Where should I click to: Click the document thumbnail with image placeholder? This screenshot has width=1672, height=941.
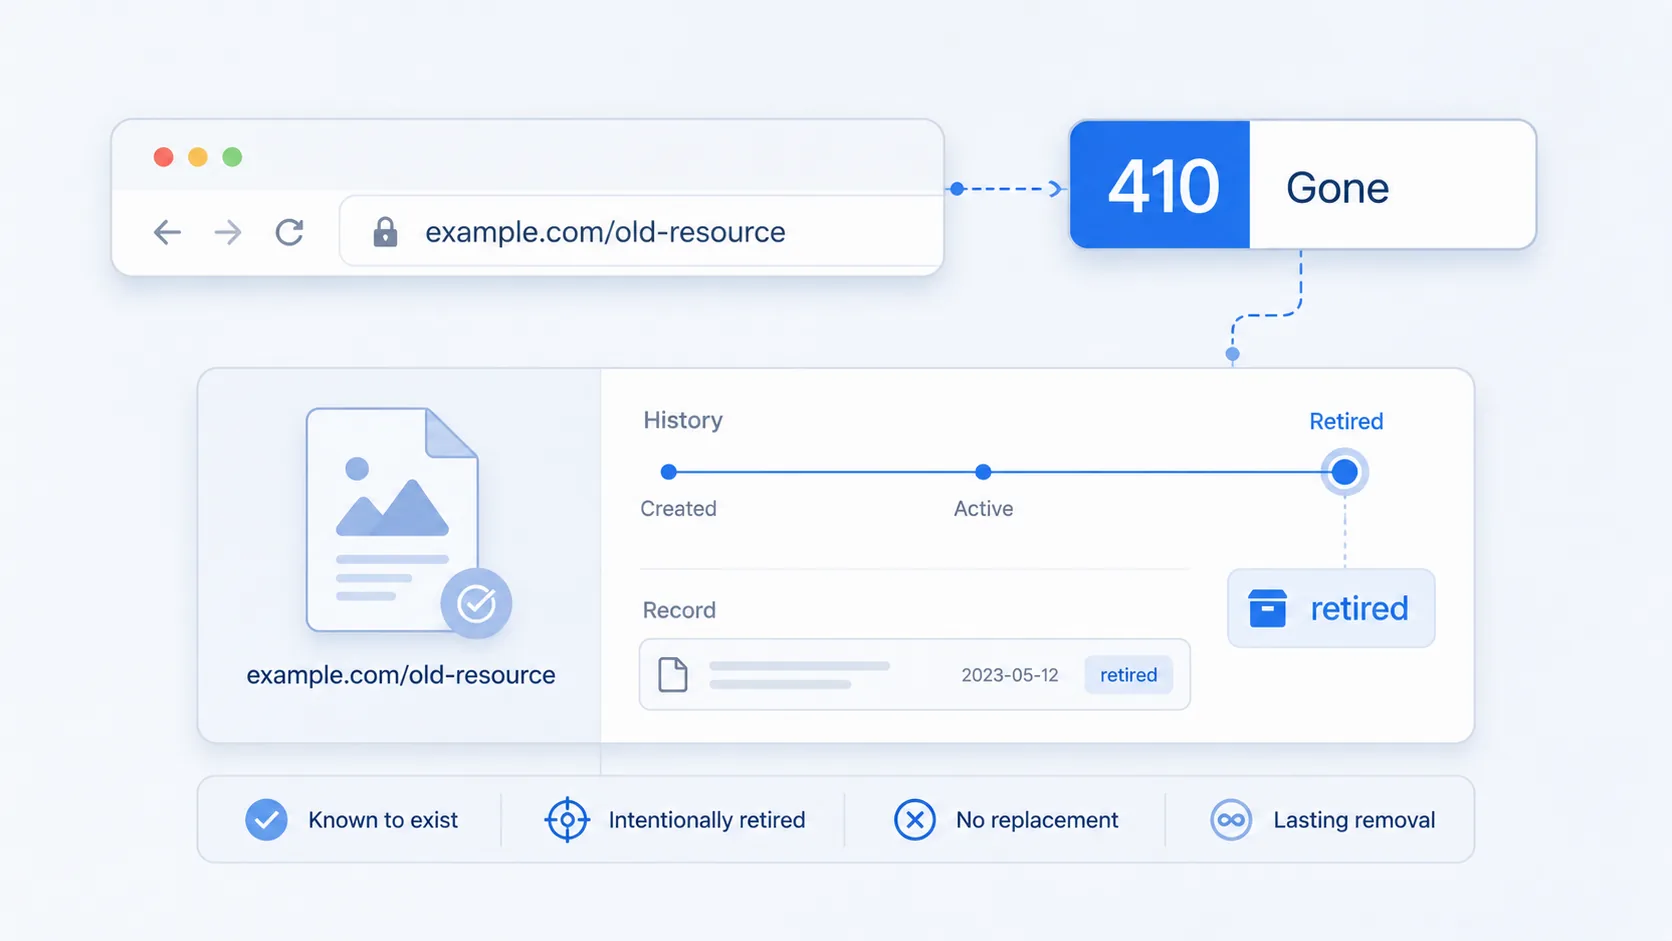click(x=392, y=520)
